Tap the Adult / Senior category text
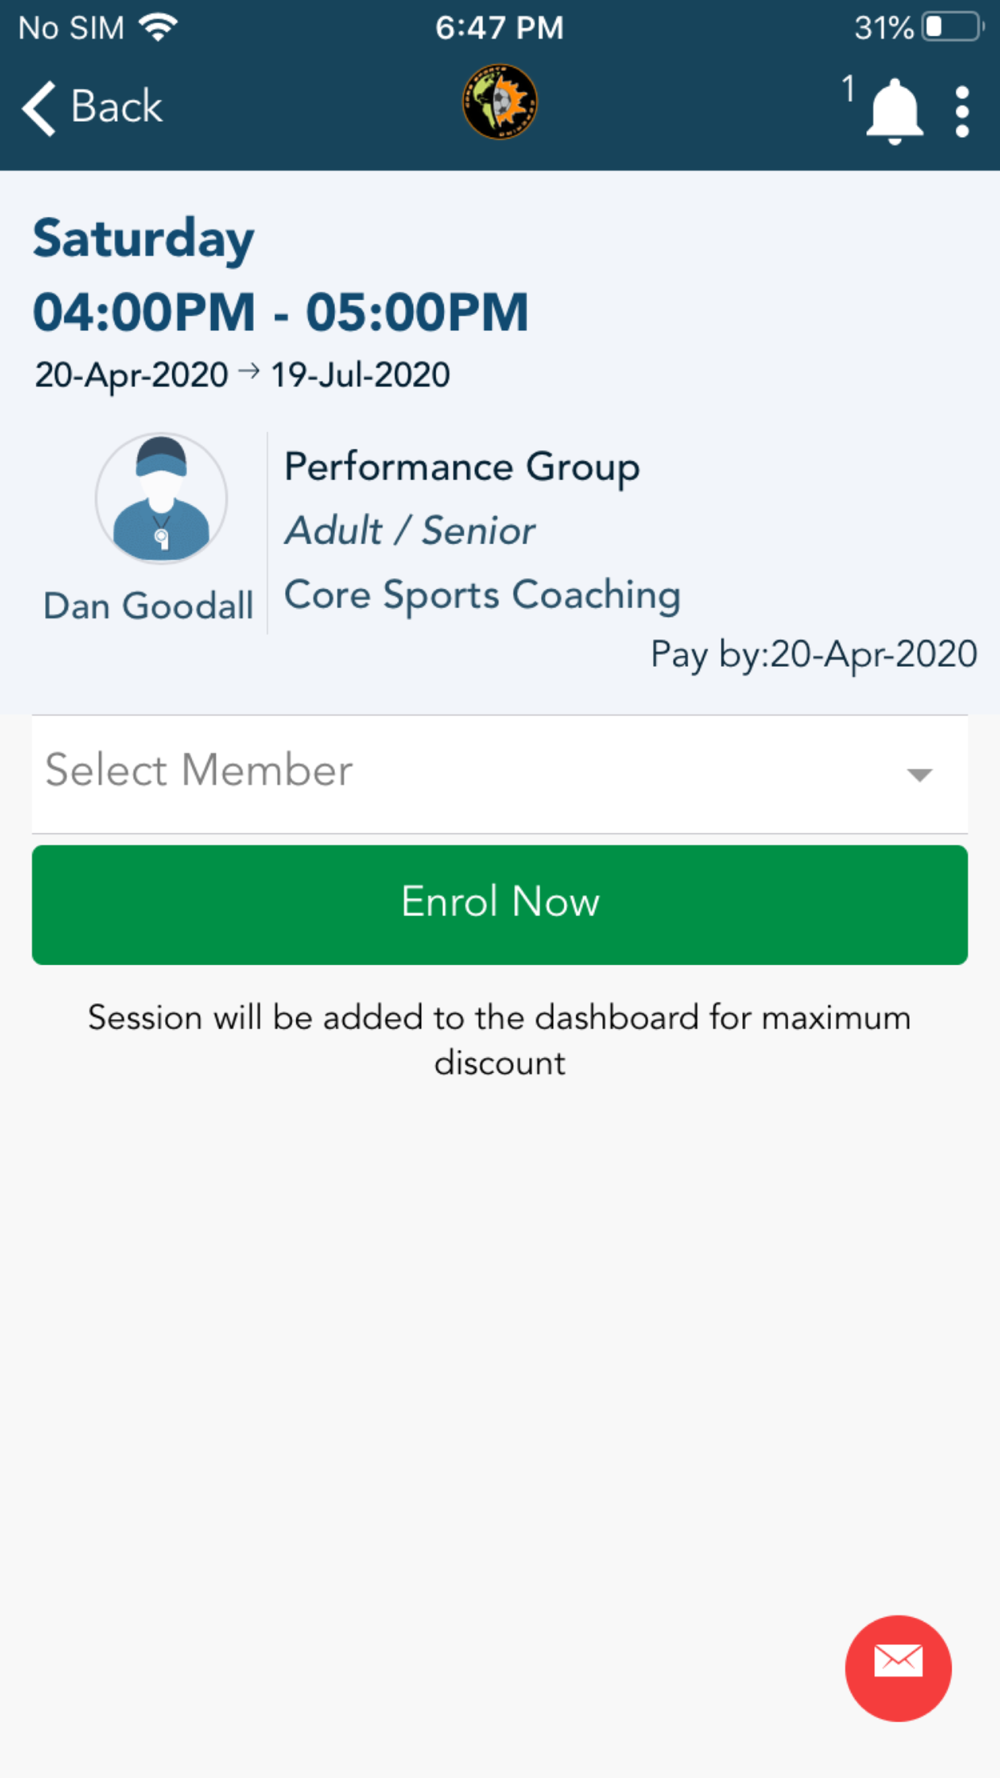1000x1778 pixels. pos(410,531)
